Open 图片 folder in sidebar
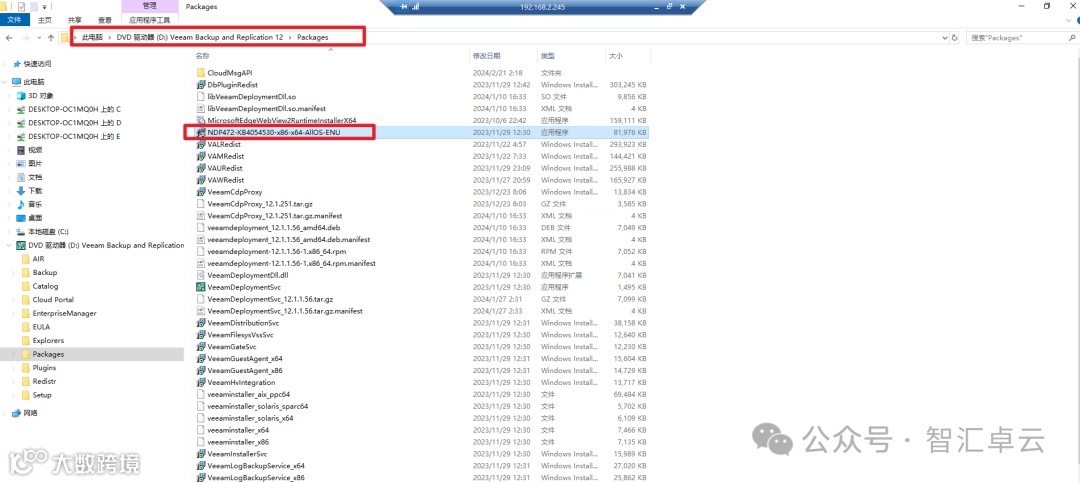Image resolution: width=1080 pixels, height=483 pixels. [35, 163]
